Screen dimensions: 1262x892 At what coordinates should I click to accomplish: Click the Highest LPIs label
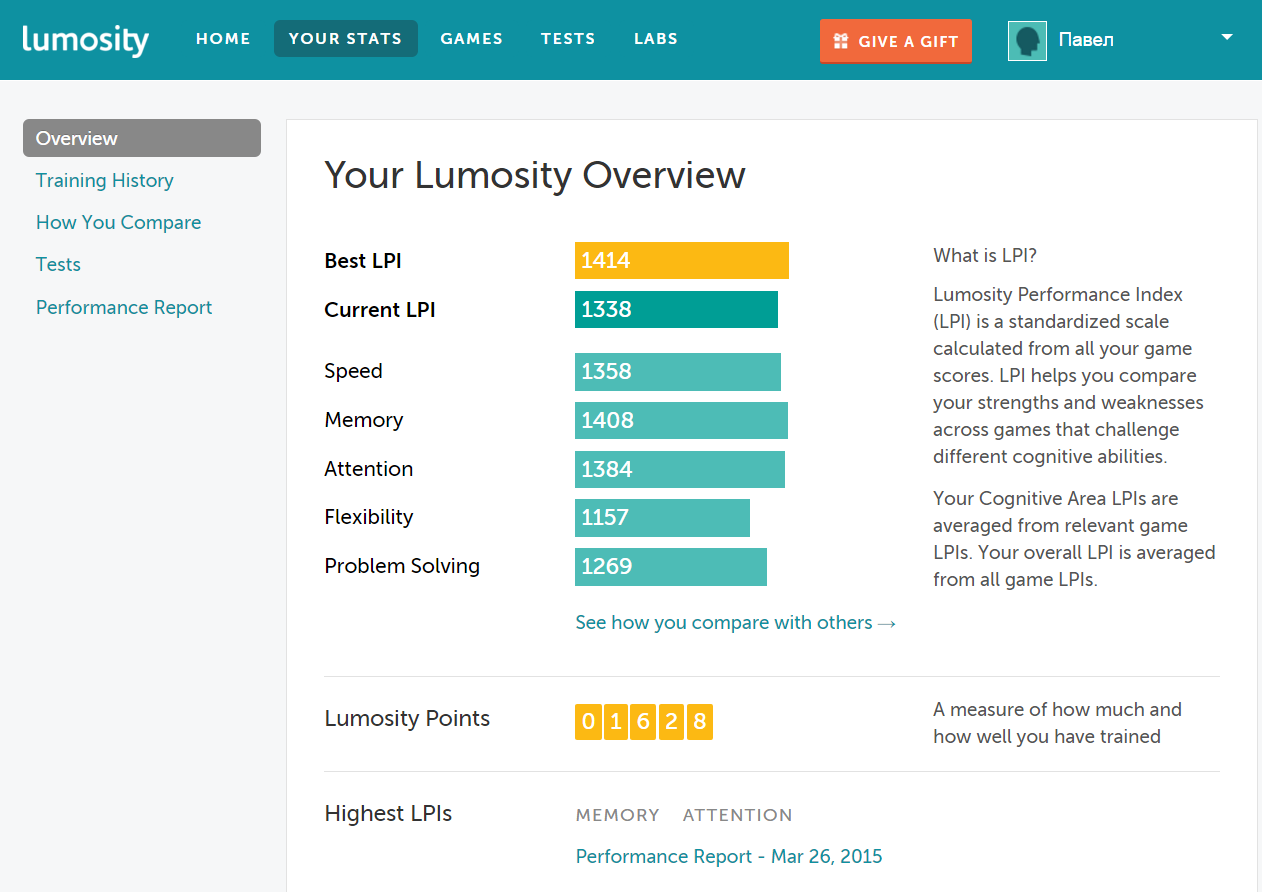coord(388,813)
